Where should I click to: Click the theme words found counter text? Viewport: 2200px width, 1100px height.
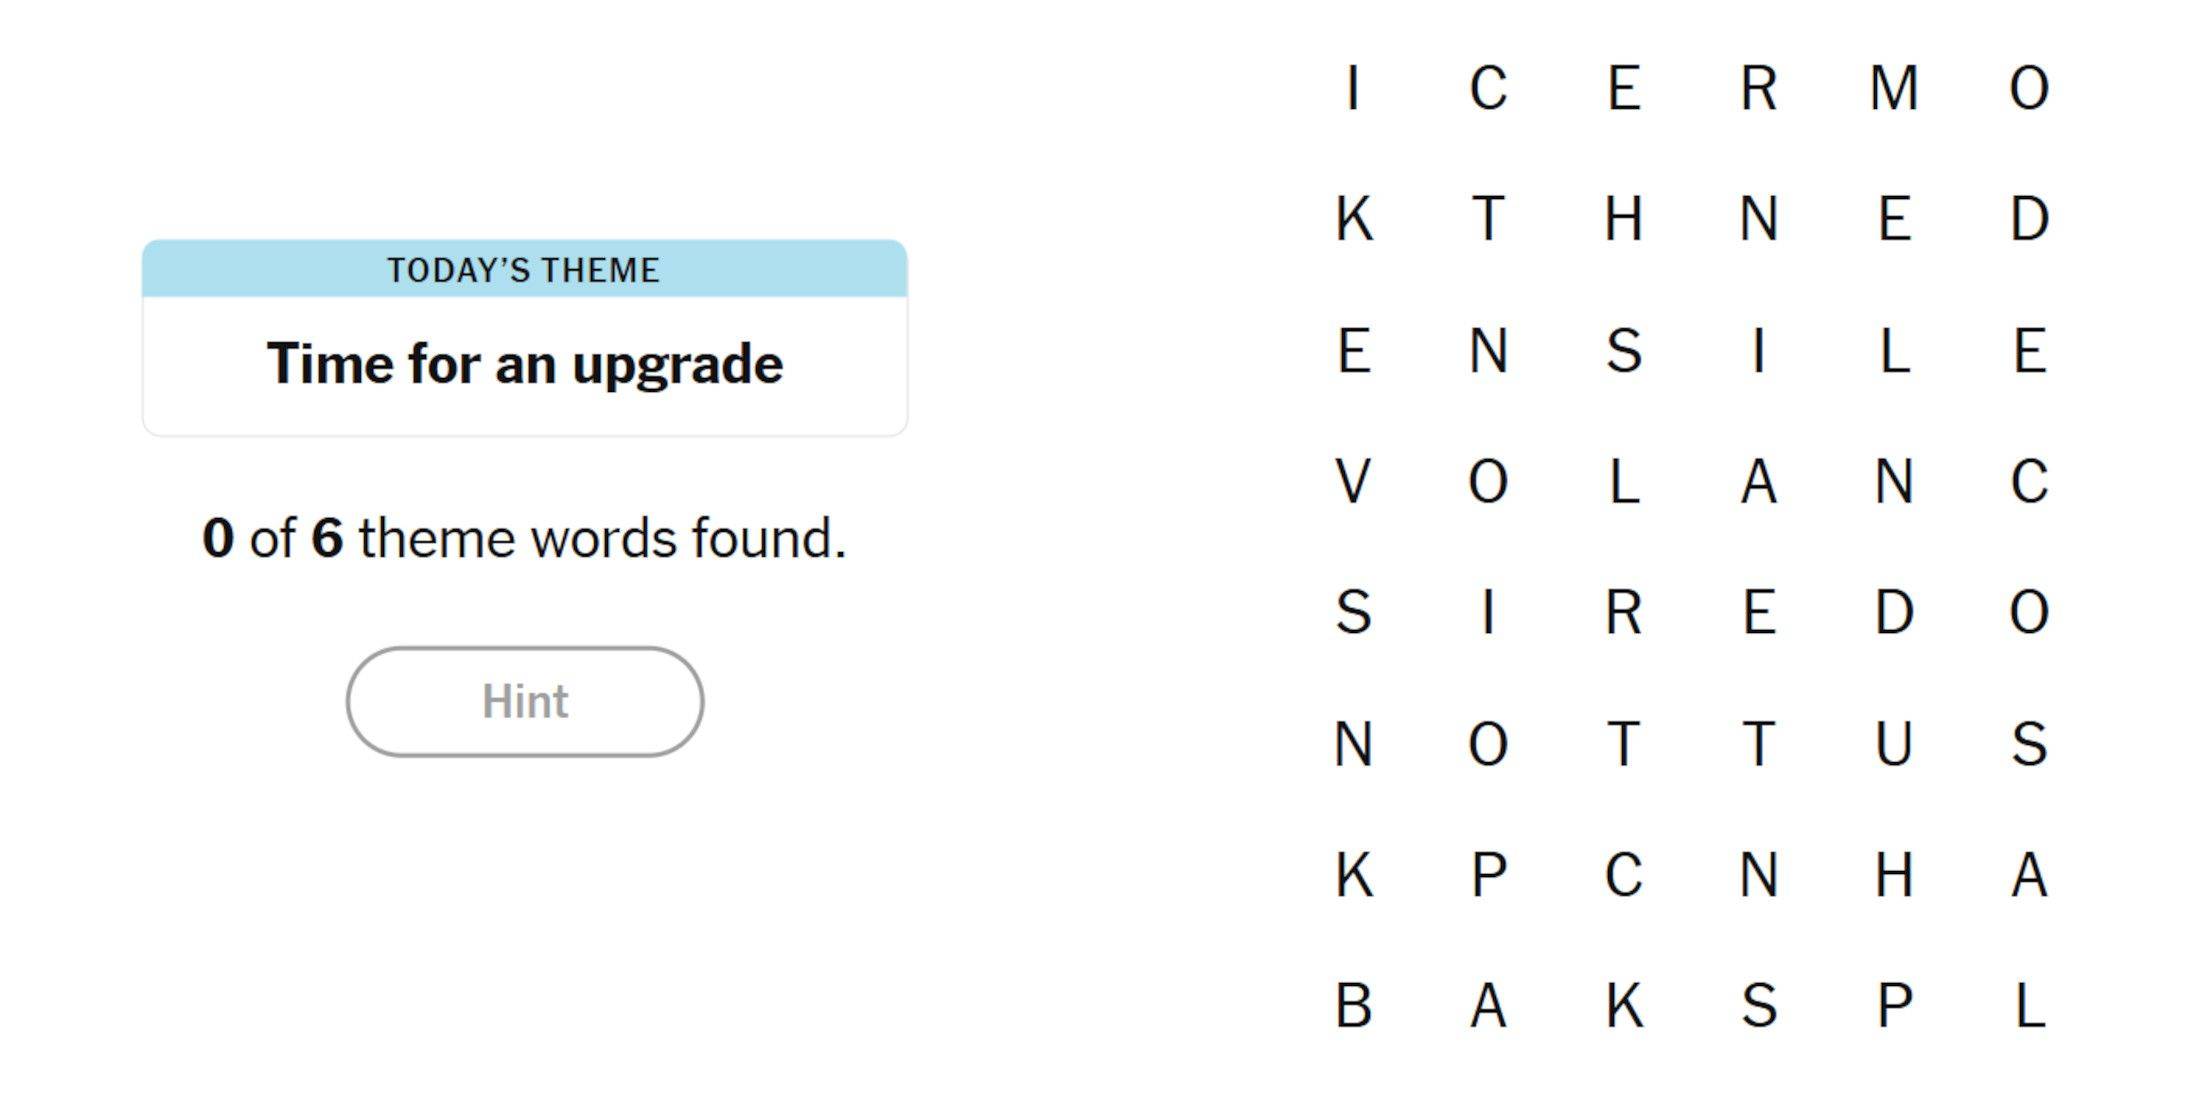(525, 537)
